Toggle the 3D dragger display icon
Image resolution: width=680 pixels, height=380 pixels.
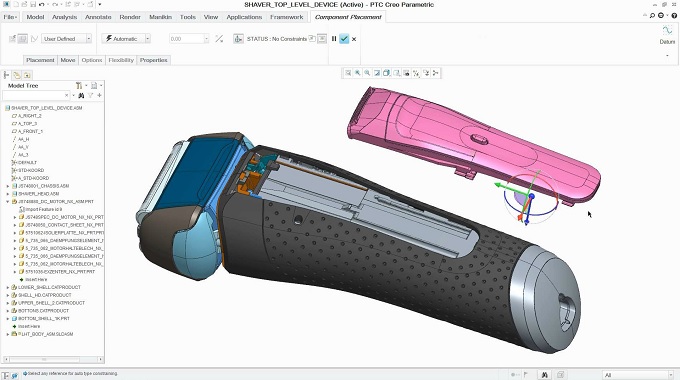238,39
